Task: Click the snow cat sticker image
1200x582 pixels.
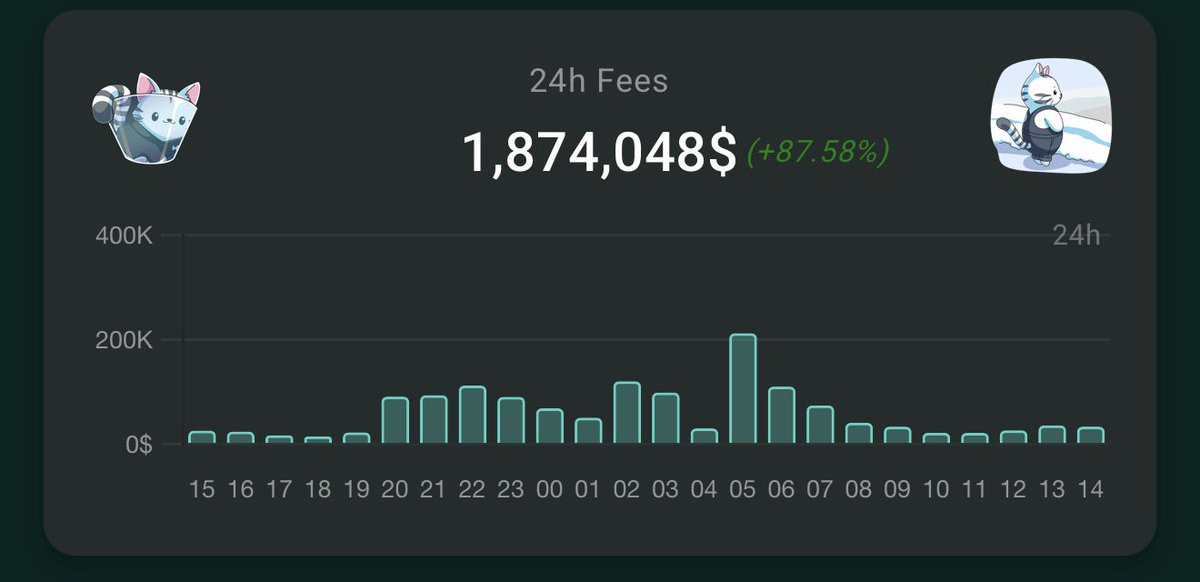Action: coord(1053,115)
